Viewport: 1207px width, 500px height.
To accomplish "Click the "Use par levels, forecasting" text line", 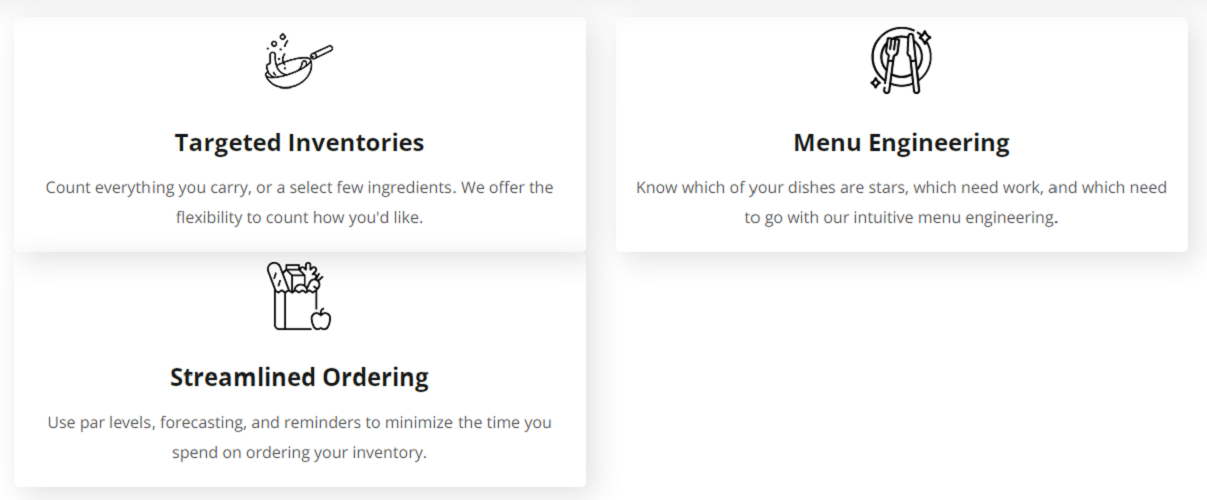I will (299, 422).
